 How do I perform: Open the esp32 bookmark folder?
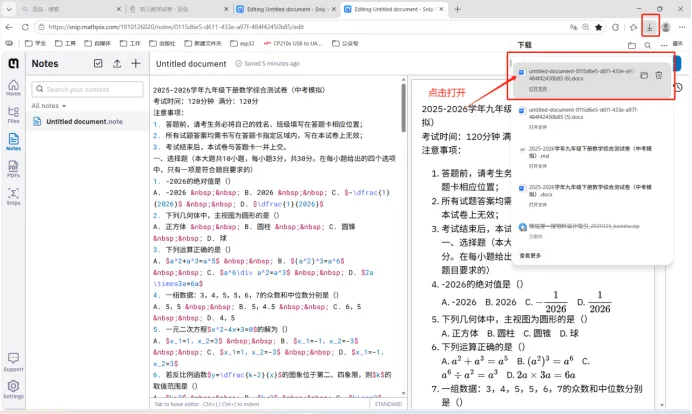(243, 43)
